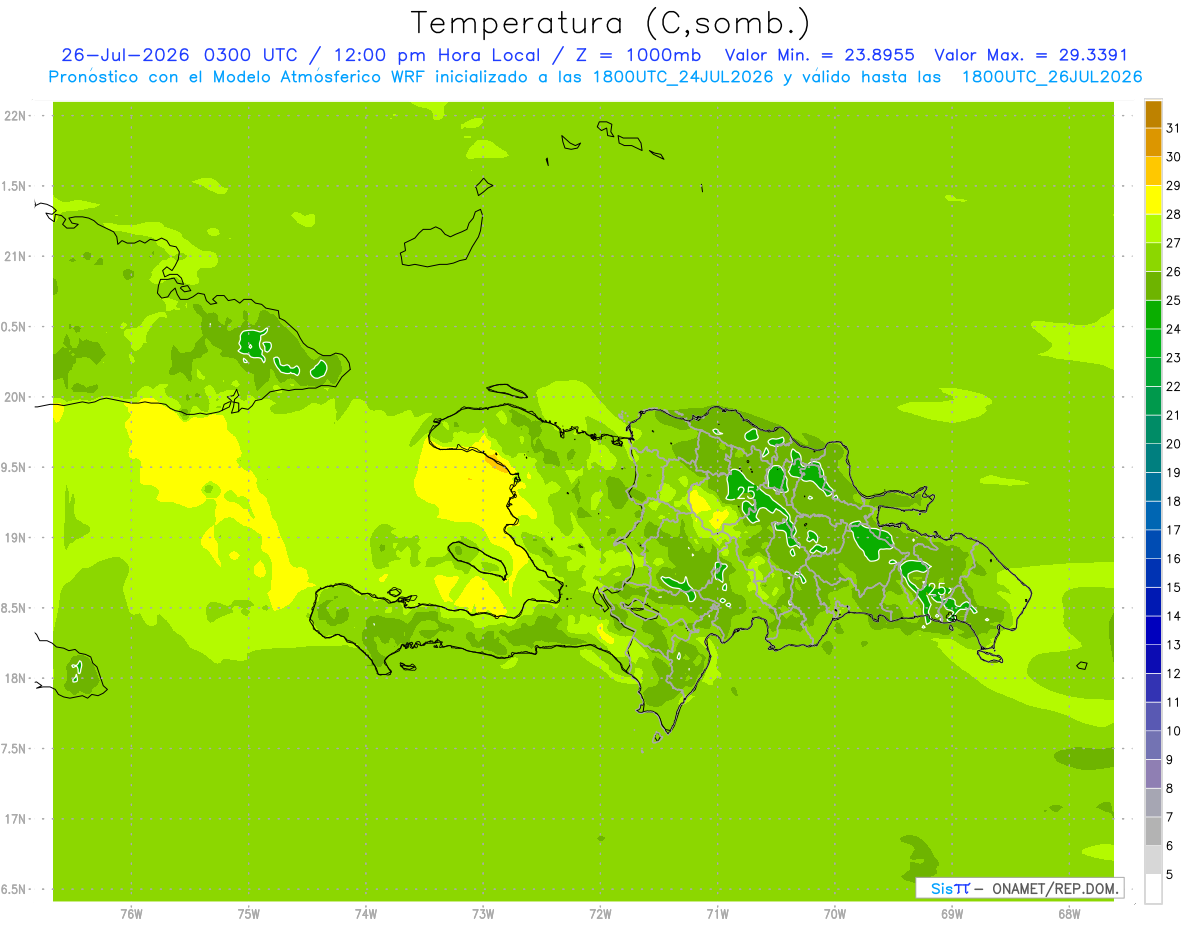Click the Valor Min. = 23.8955 text
The image size is (1200, 927).
coord(819,56)
